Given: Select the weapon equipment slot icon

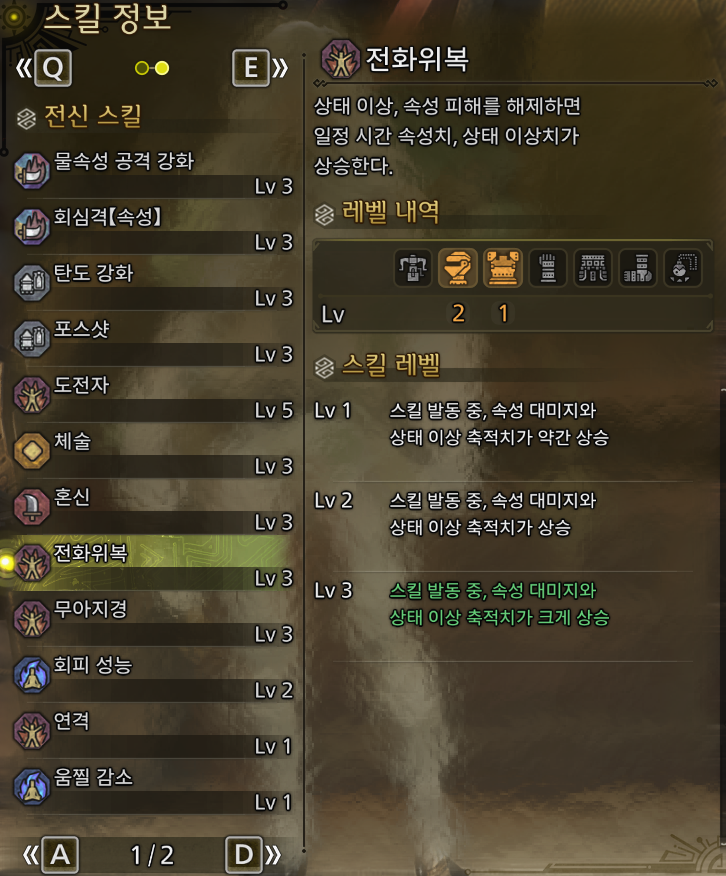Looking at the screenshot, I should click(413, 268).
